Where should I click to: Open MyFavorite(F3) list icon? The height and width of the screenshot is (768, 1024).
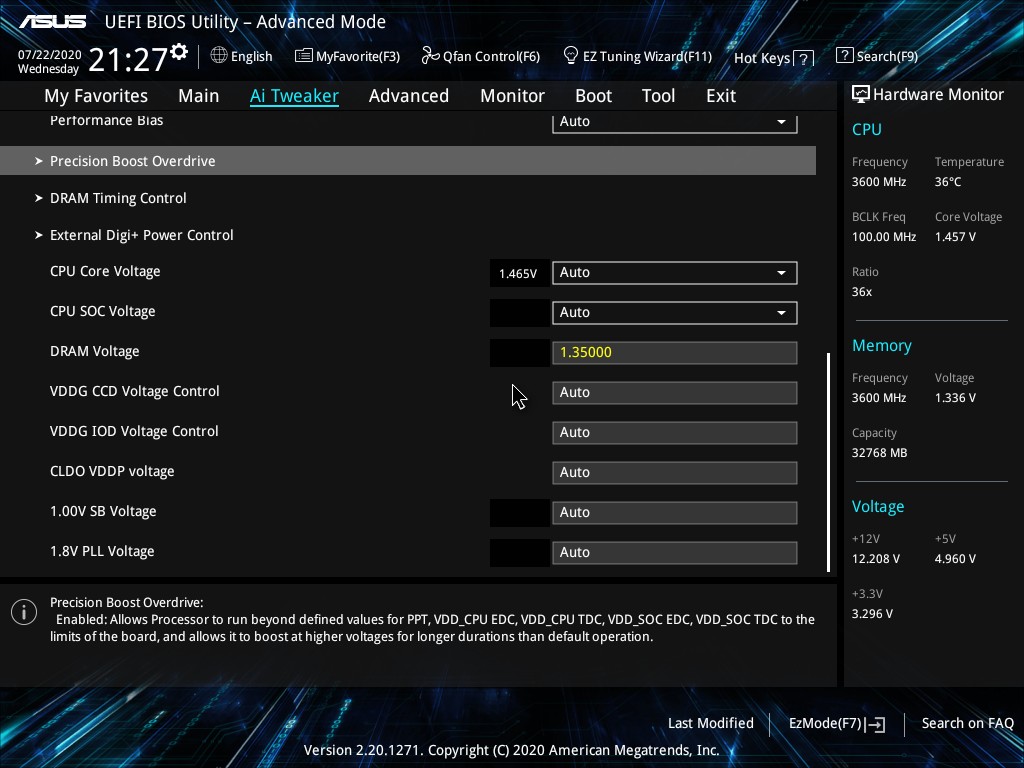pos(303,56)
